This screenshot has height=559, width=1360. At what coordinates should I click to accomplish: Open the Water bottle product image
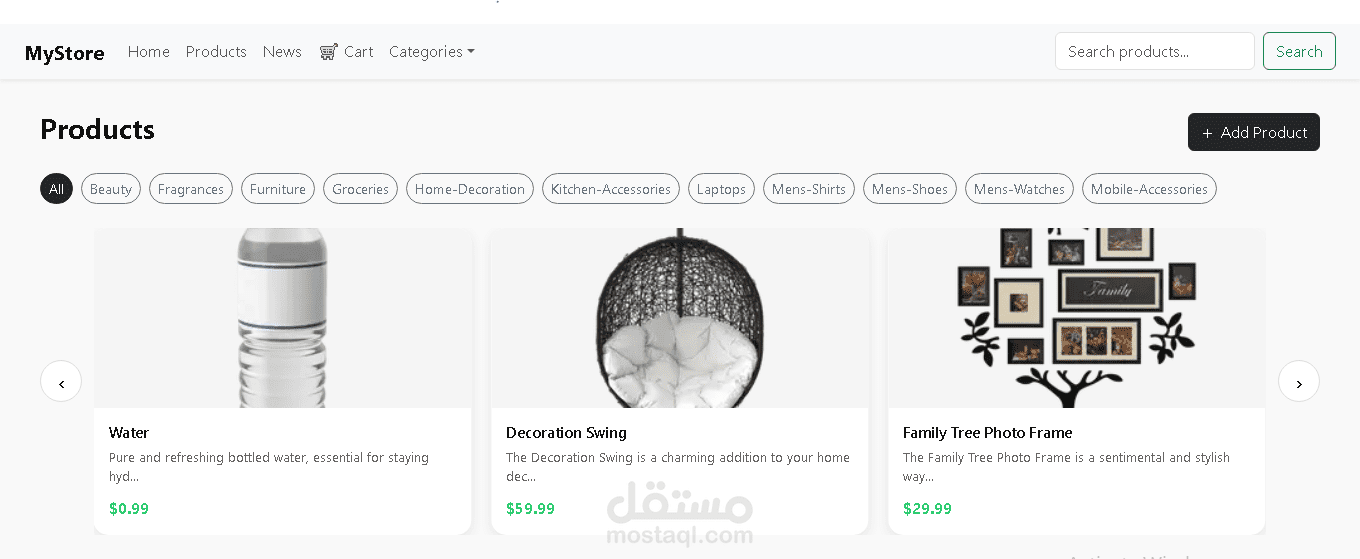283,318
